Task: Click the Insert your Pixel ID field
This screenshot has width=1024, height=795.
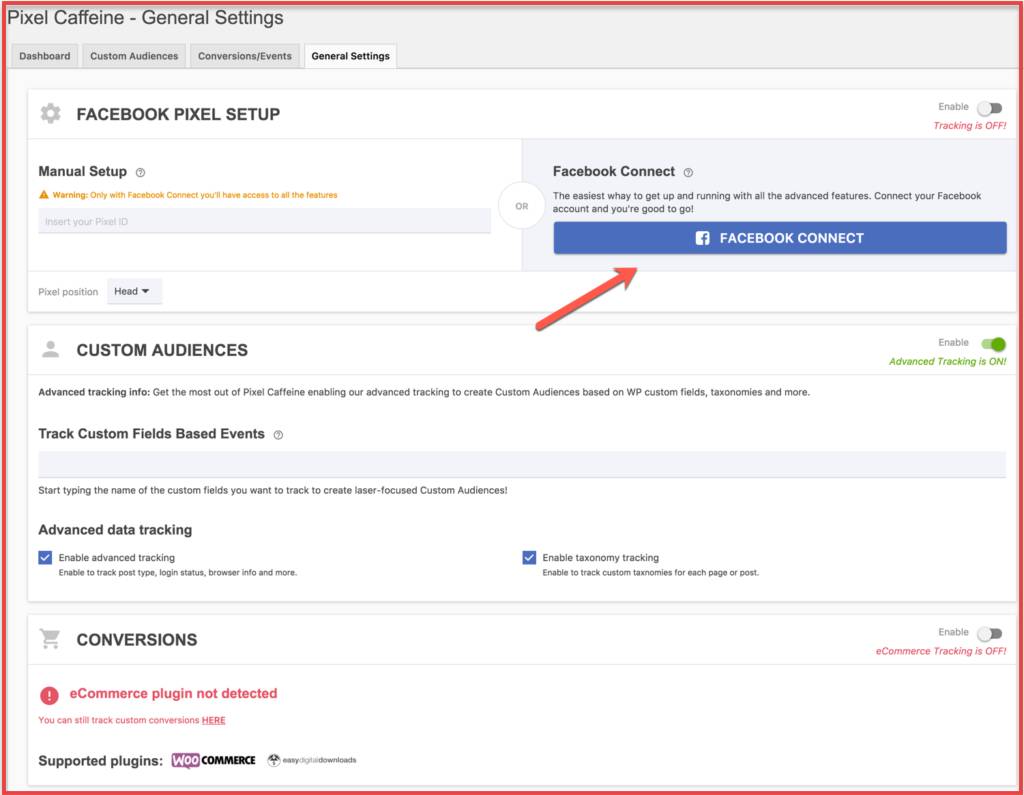Action: (x=264, y=221)
